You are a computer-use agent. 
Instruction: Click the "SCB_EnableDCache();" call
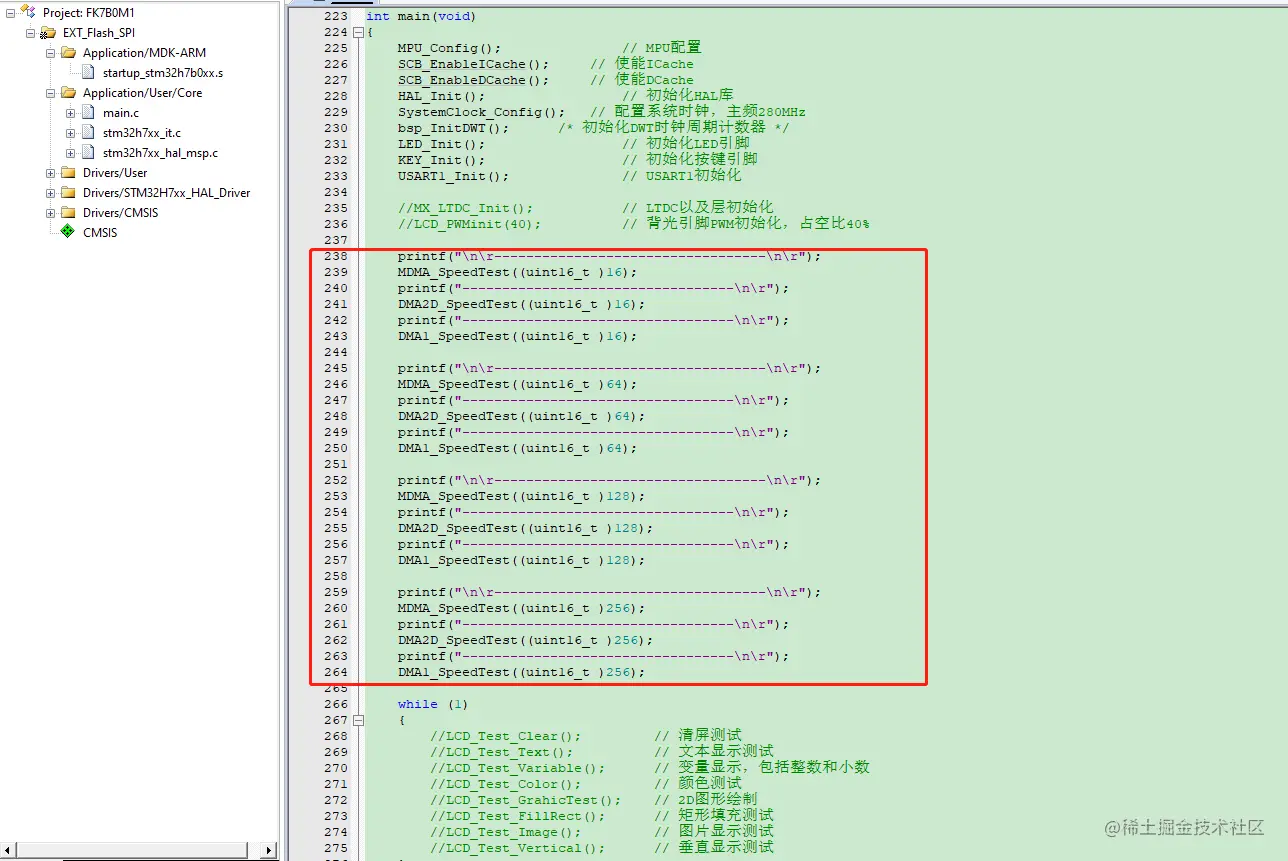[473, 80]
